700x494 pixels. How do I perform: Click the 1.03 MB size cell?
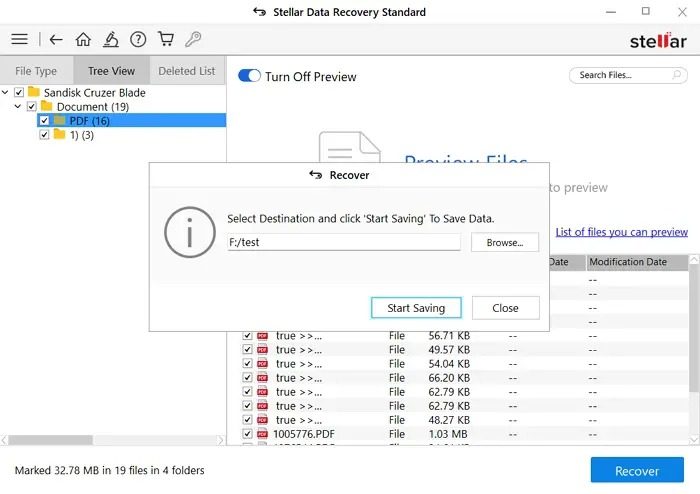448,434
